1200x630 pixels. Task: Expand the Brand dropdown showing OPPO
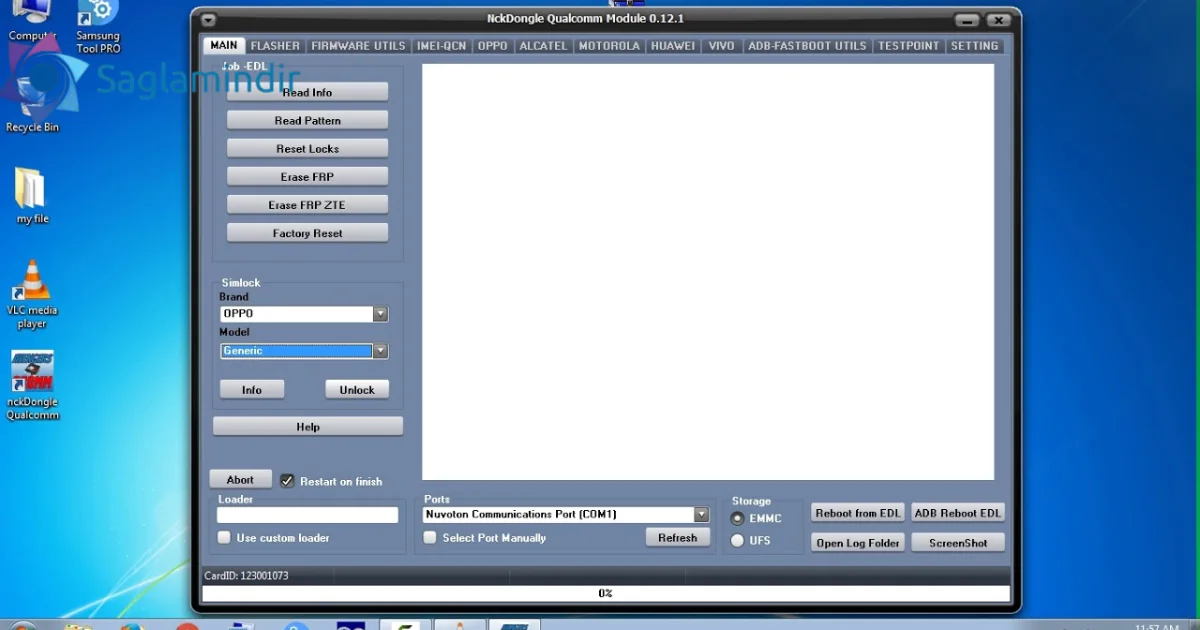coord(380,314)
